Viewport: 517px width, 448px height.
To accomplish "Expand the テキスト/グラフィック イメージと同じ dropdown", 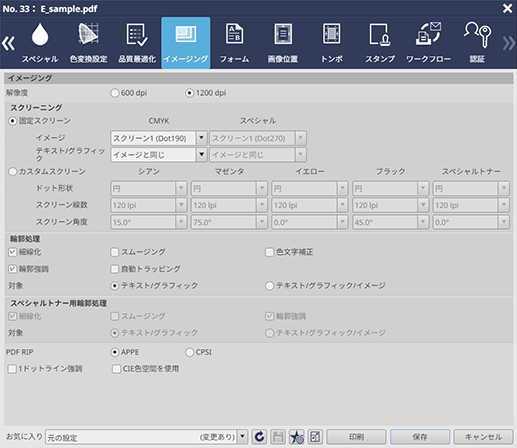I will pos(201,155).
